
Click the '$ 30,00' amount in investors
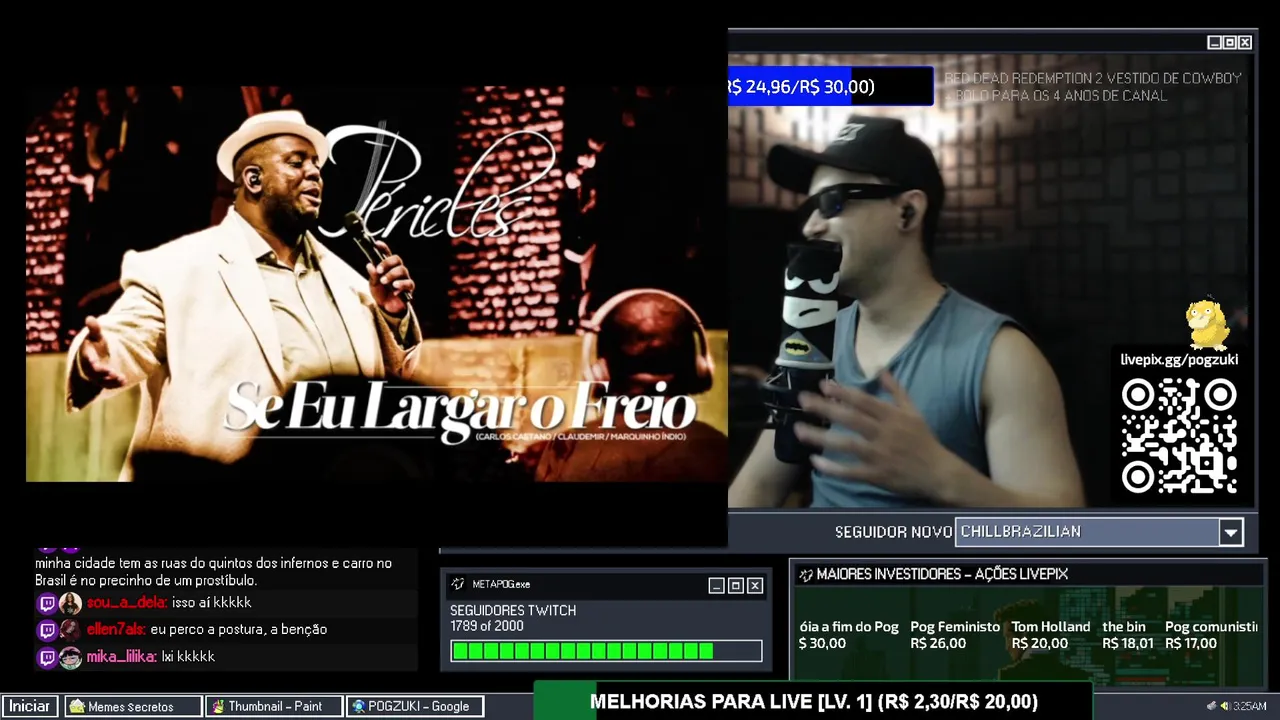822,644
